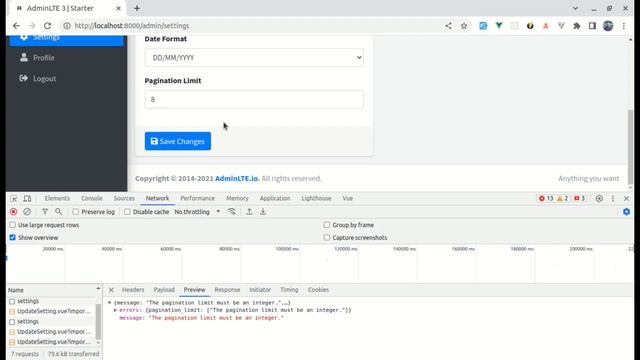The width and height of the screenshot is (640, 360).
Task: Toggle the network filter funnel icon
Action: [45, 212]
